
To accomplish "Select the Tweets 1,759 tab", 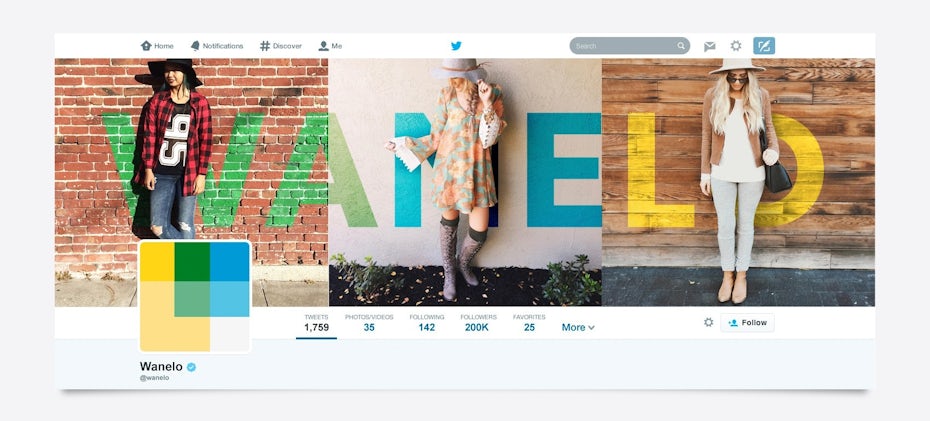I will click(316, 323).
